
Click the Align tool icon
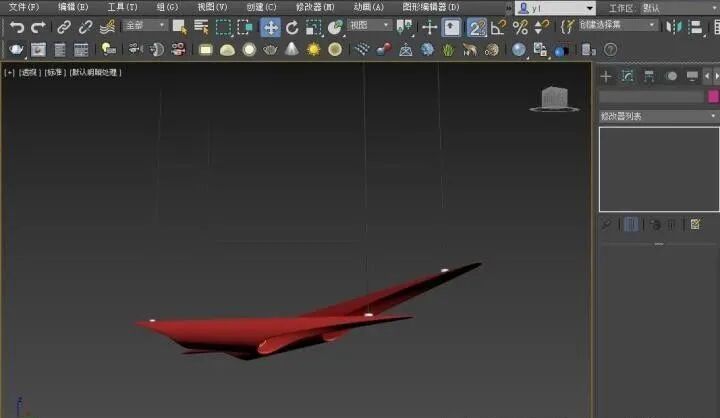point(696,28)
